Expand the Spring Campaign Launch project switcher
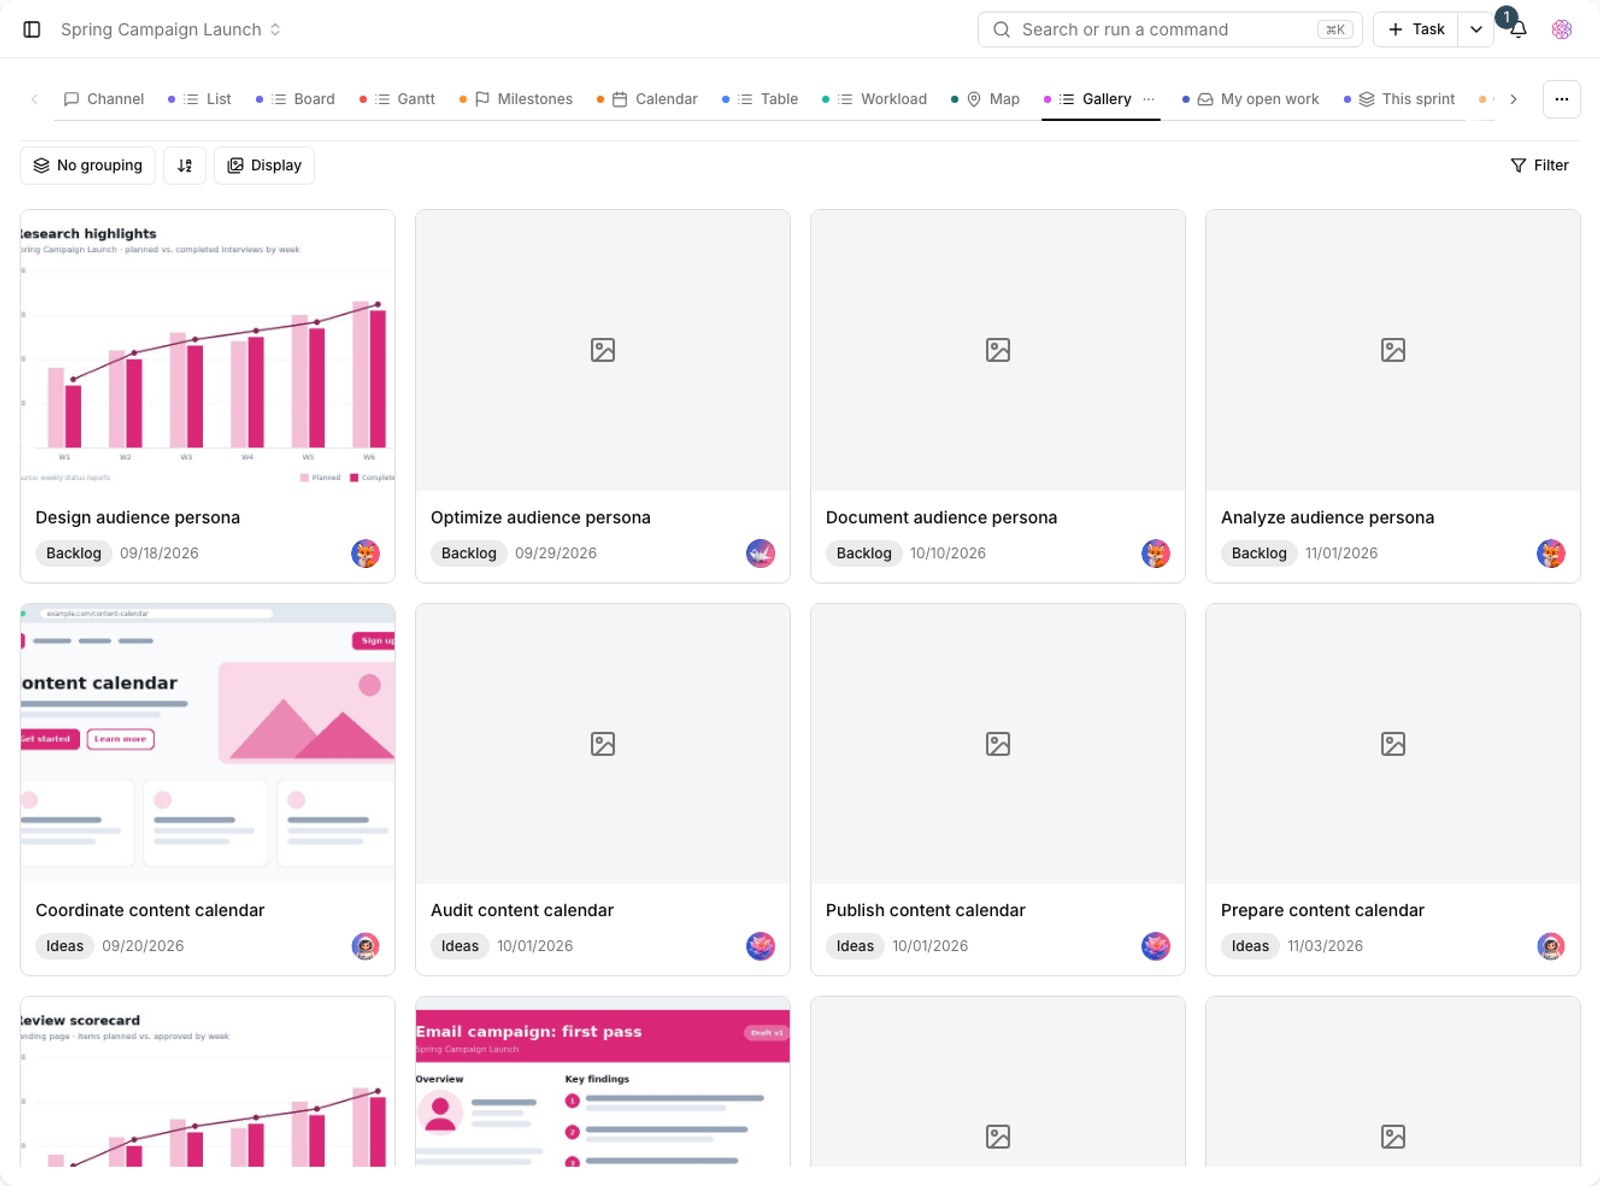Viewport: 1600px width, 1186px height. click(x=171, y=29)
